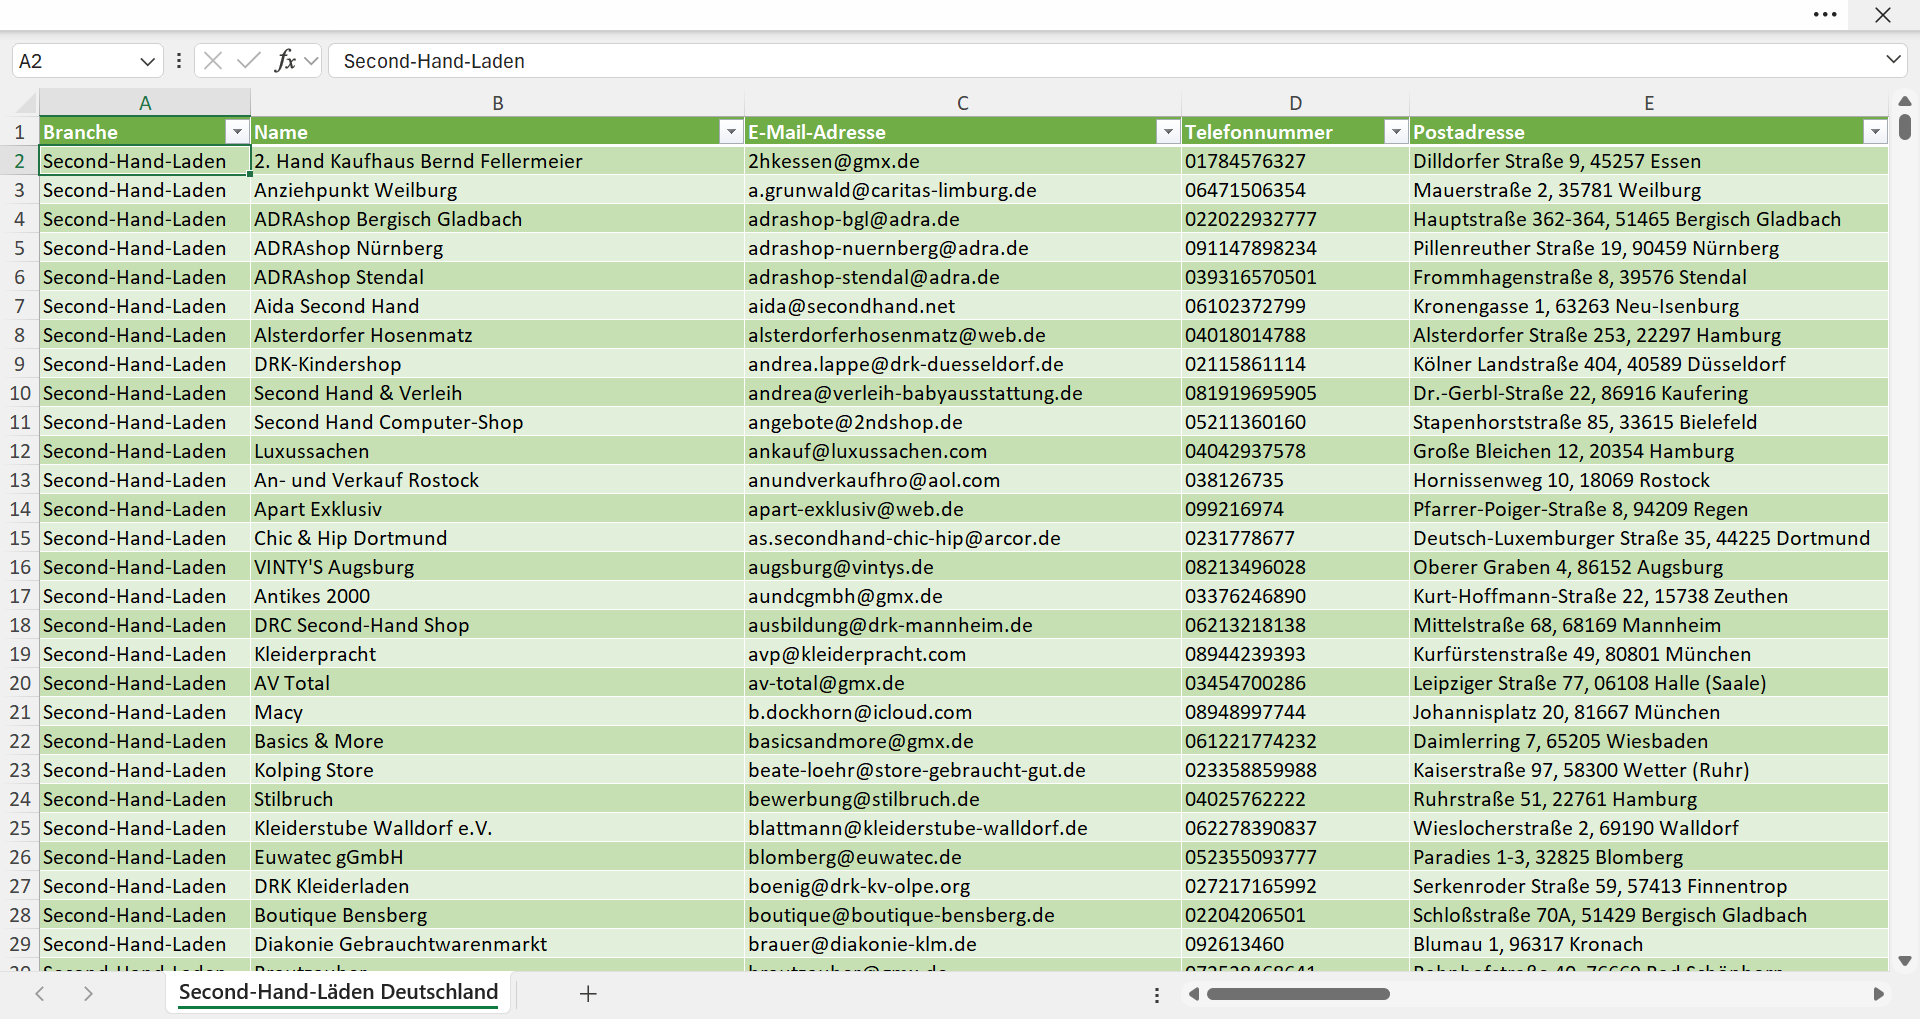Image resolution: width=1920 pixels, height=1019 pixels.
Task: Expand the formula bar with the chevron
Action: 1893,60
